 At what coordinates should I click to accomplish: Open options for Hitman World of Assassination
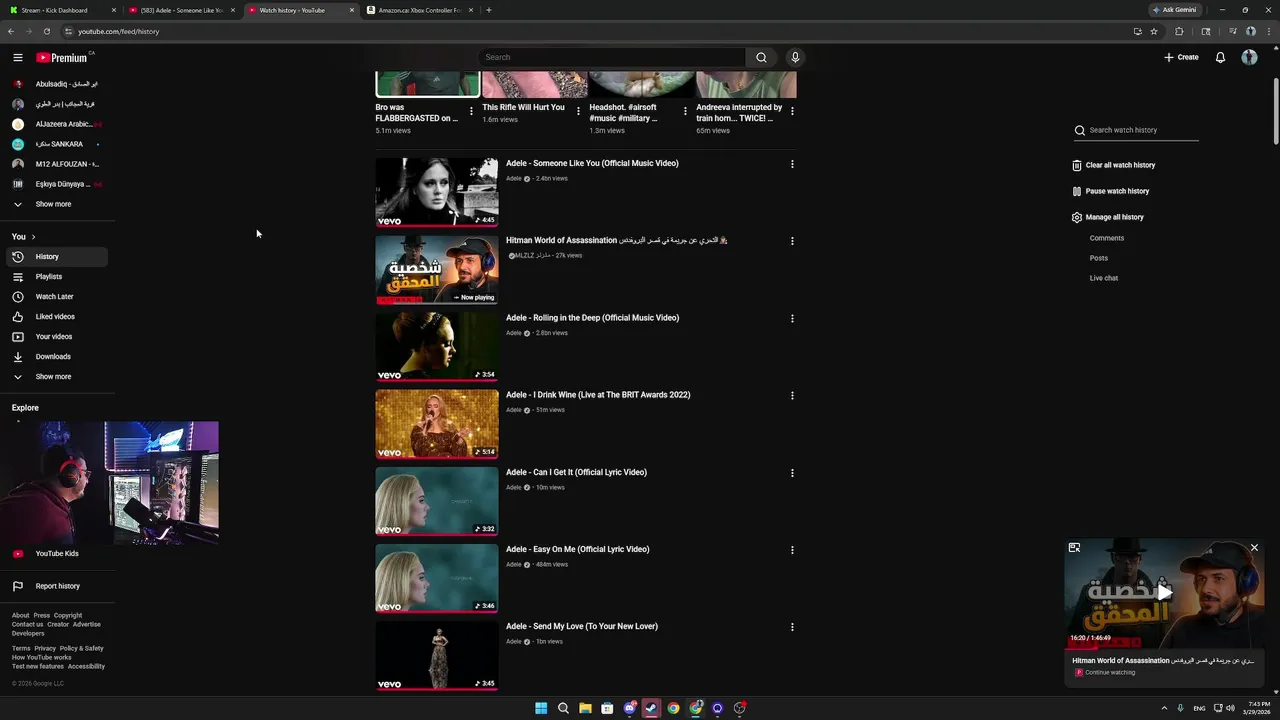tap(792, 241)
